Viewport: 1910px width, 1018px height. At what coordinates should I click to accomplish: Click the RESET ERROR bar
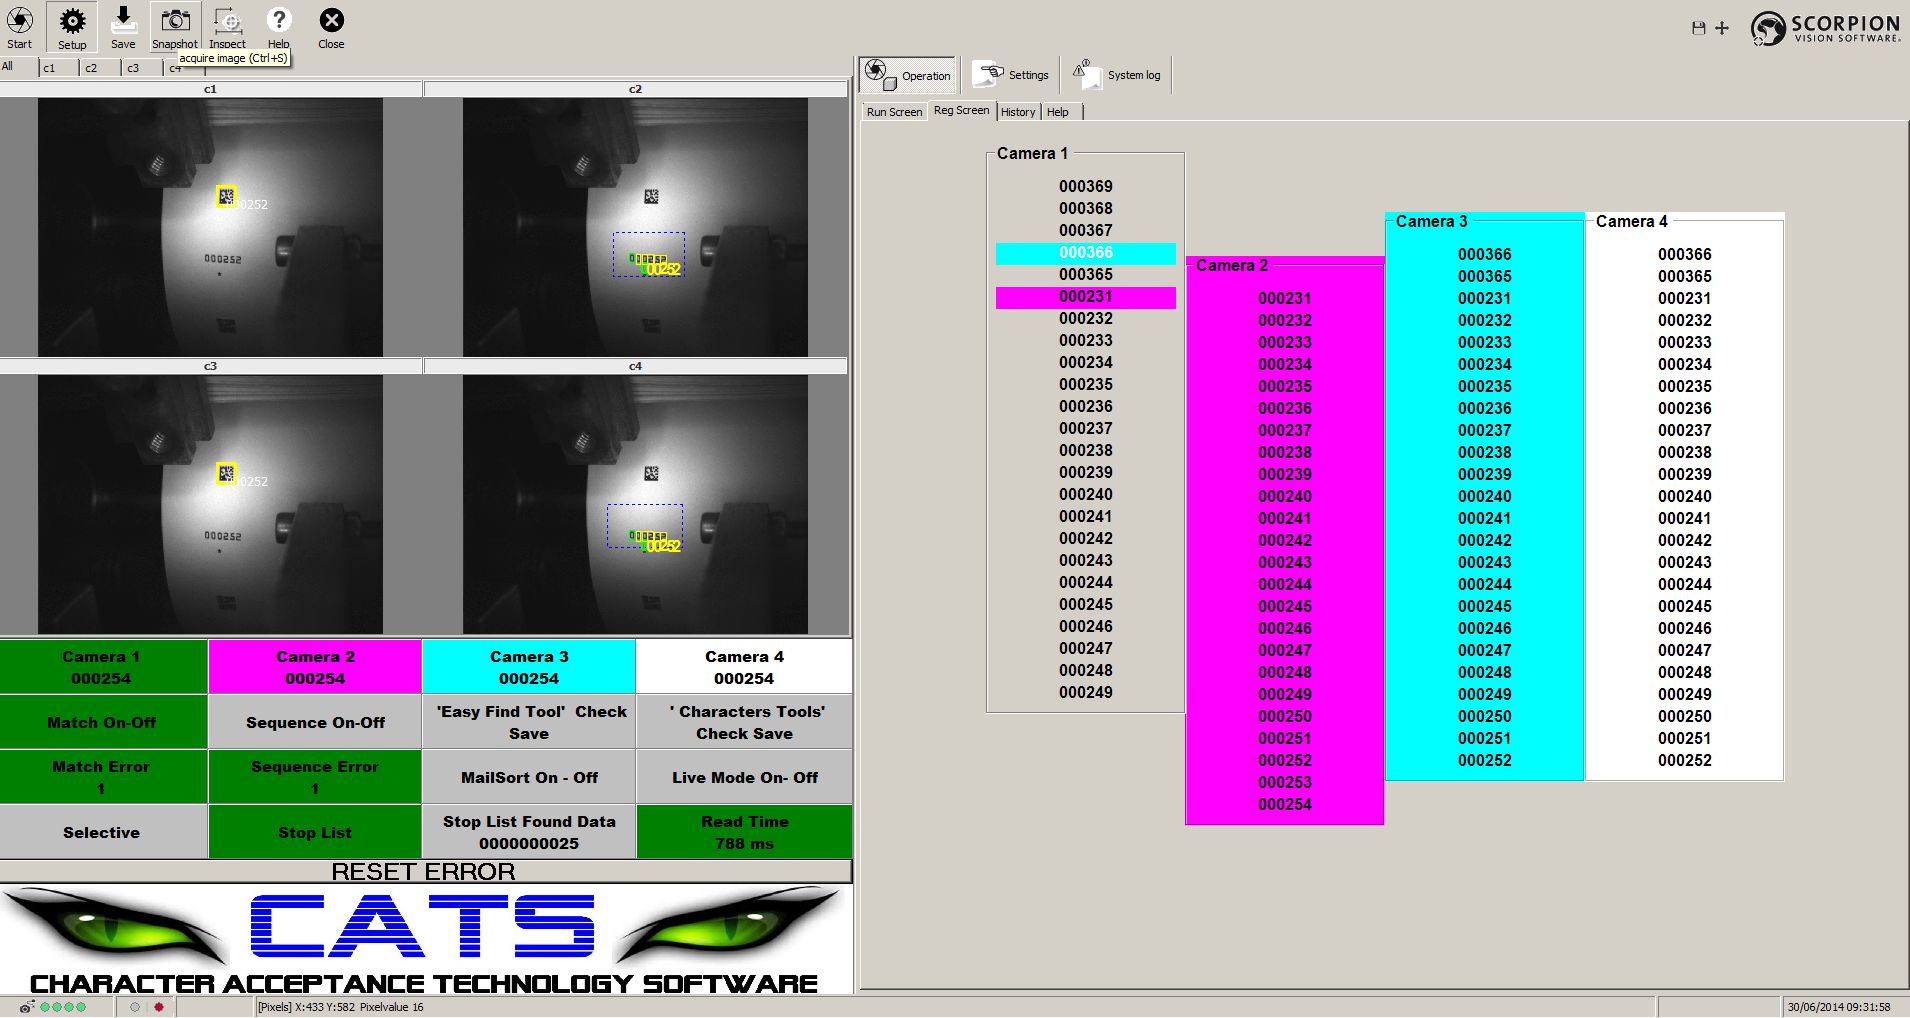[x=425, y=871]
